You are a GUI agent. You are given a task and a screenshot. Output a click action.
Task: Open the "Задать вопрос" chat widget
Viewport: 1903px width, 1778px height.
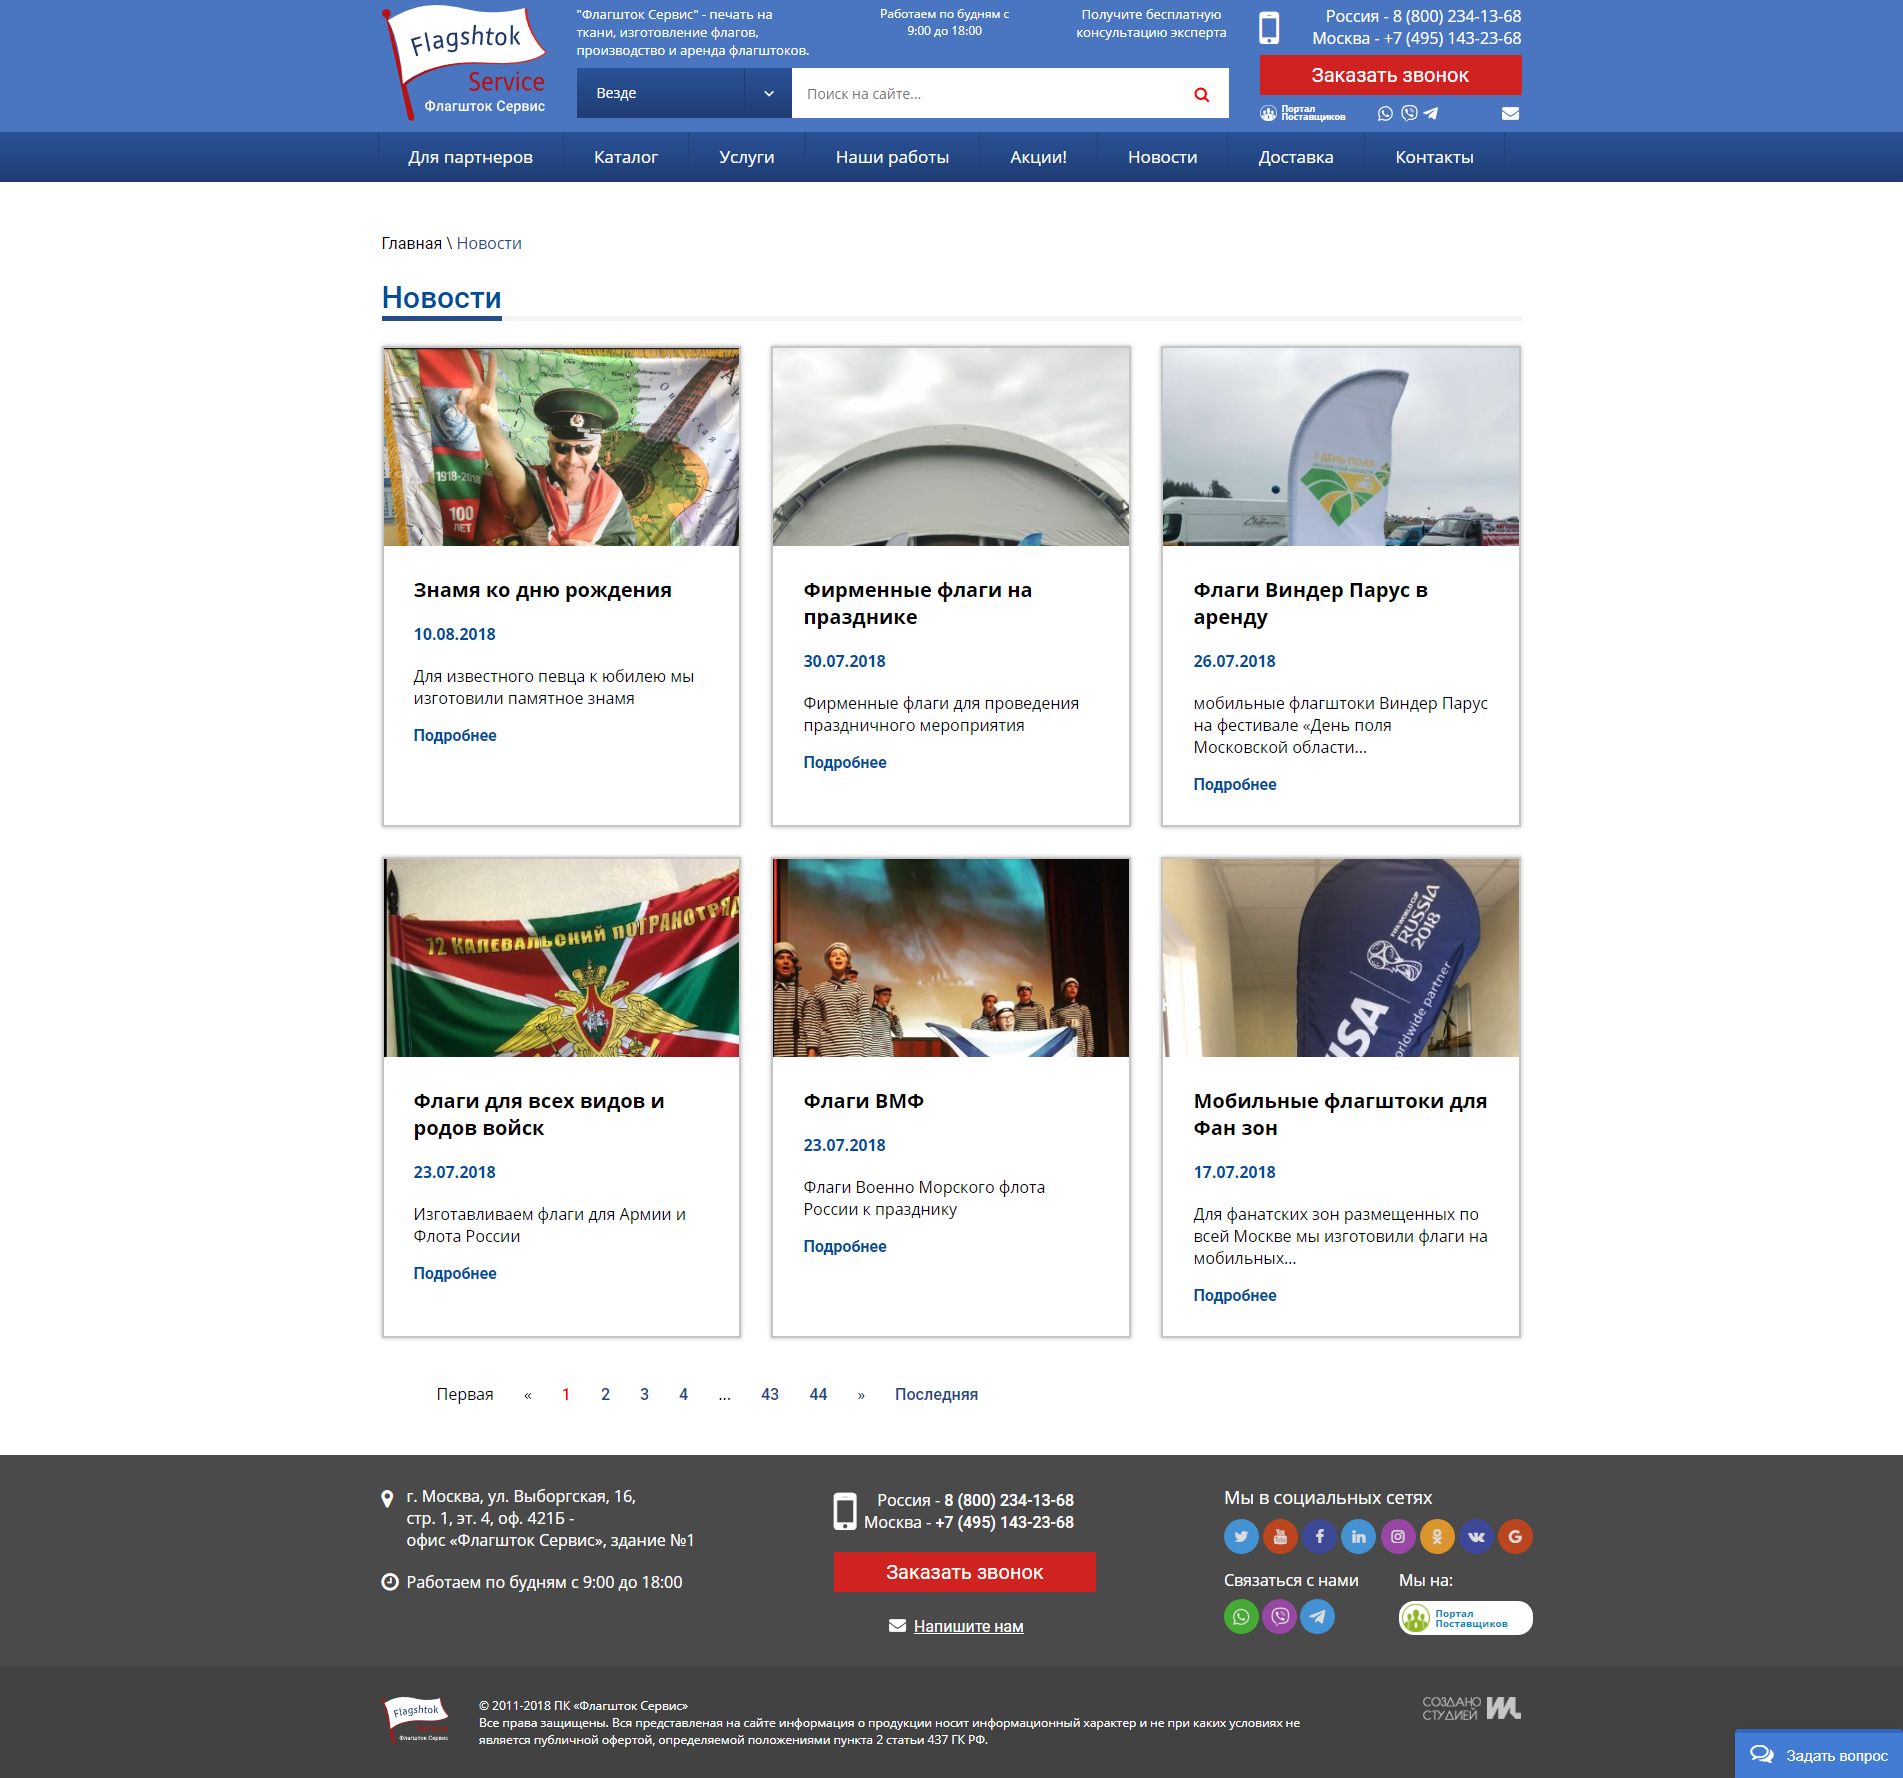click(1818, 1754)
